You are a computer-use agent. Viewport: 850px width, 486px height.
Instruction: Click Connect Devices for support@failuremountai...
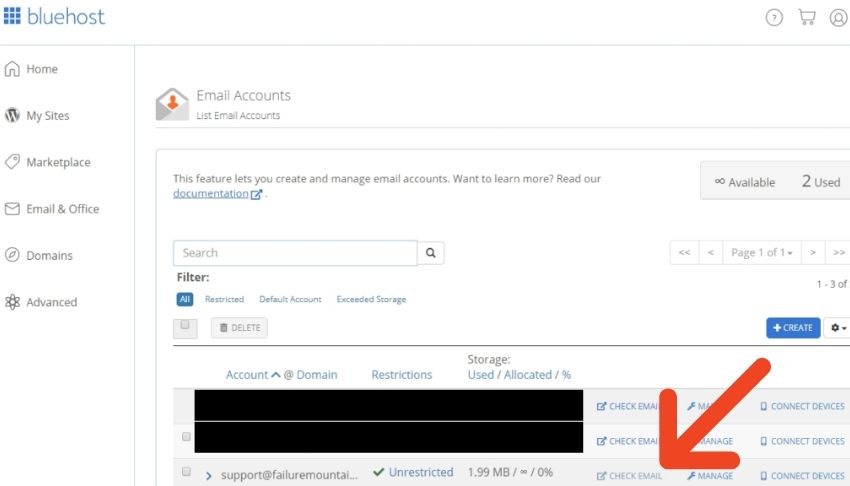point(802,476)
